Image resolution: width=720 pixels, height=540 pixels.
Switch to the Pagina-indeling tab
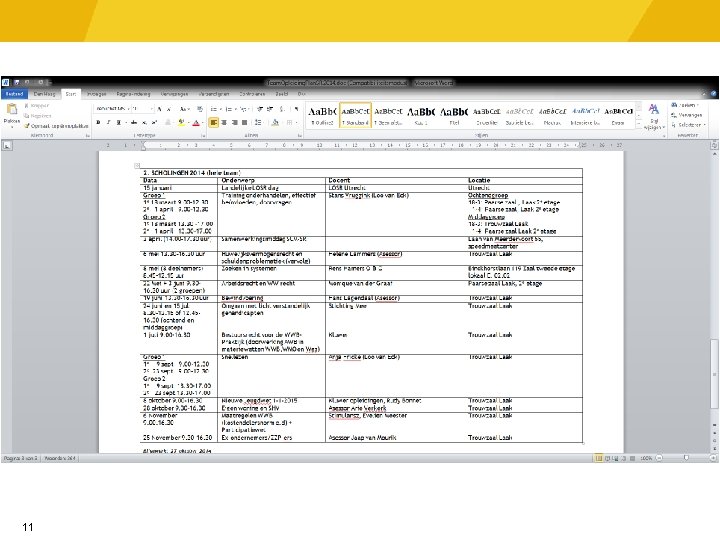point(133,94)
